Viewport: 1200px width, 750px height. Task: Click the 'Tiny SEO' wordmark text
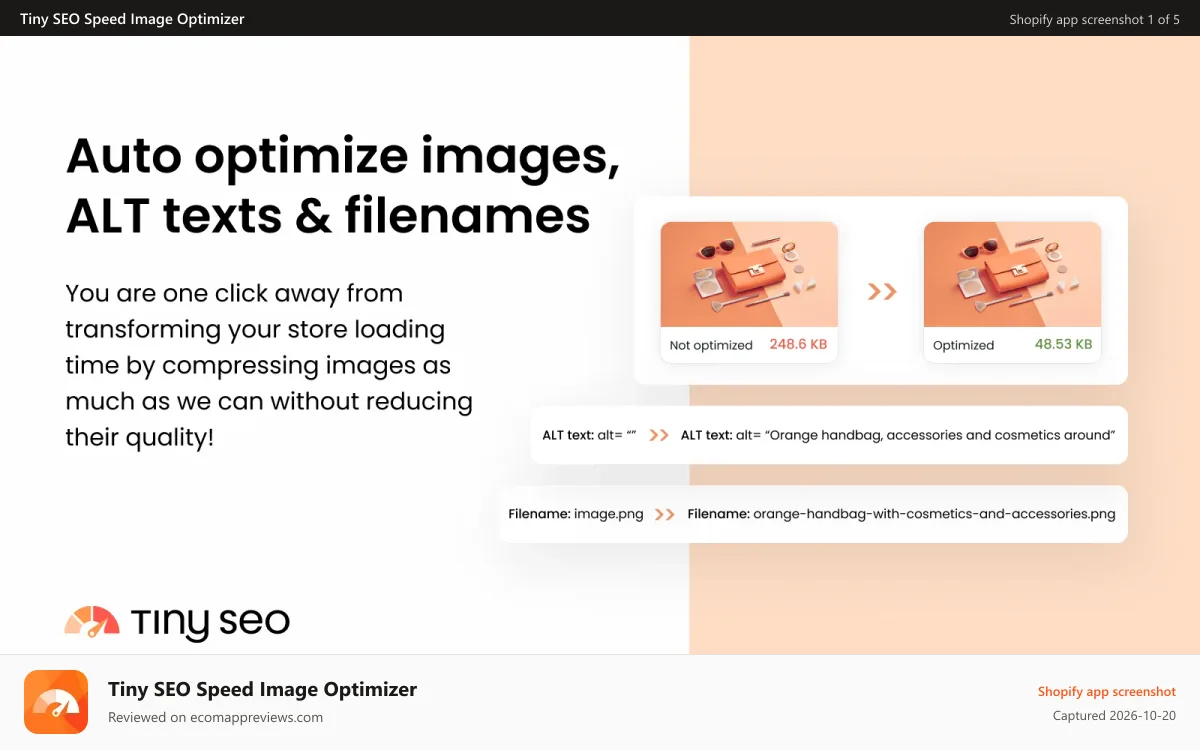(210, 622)
